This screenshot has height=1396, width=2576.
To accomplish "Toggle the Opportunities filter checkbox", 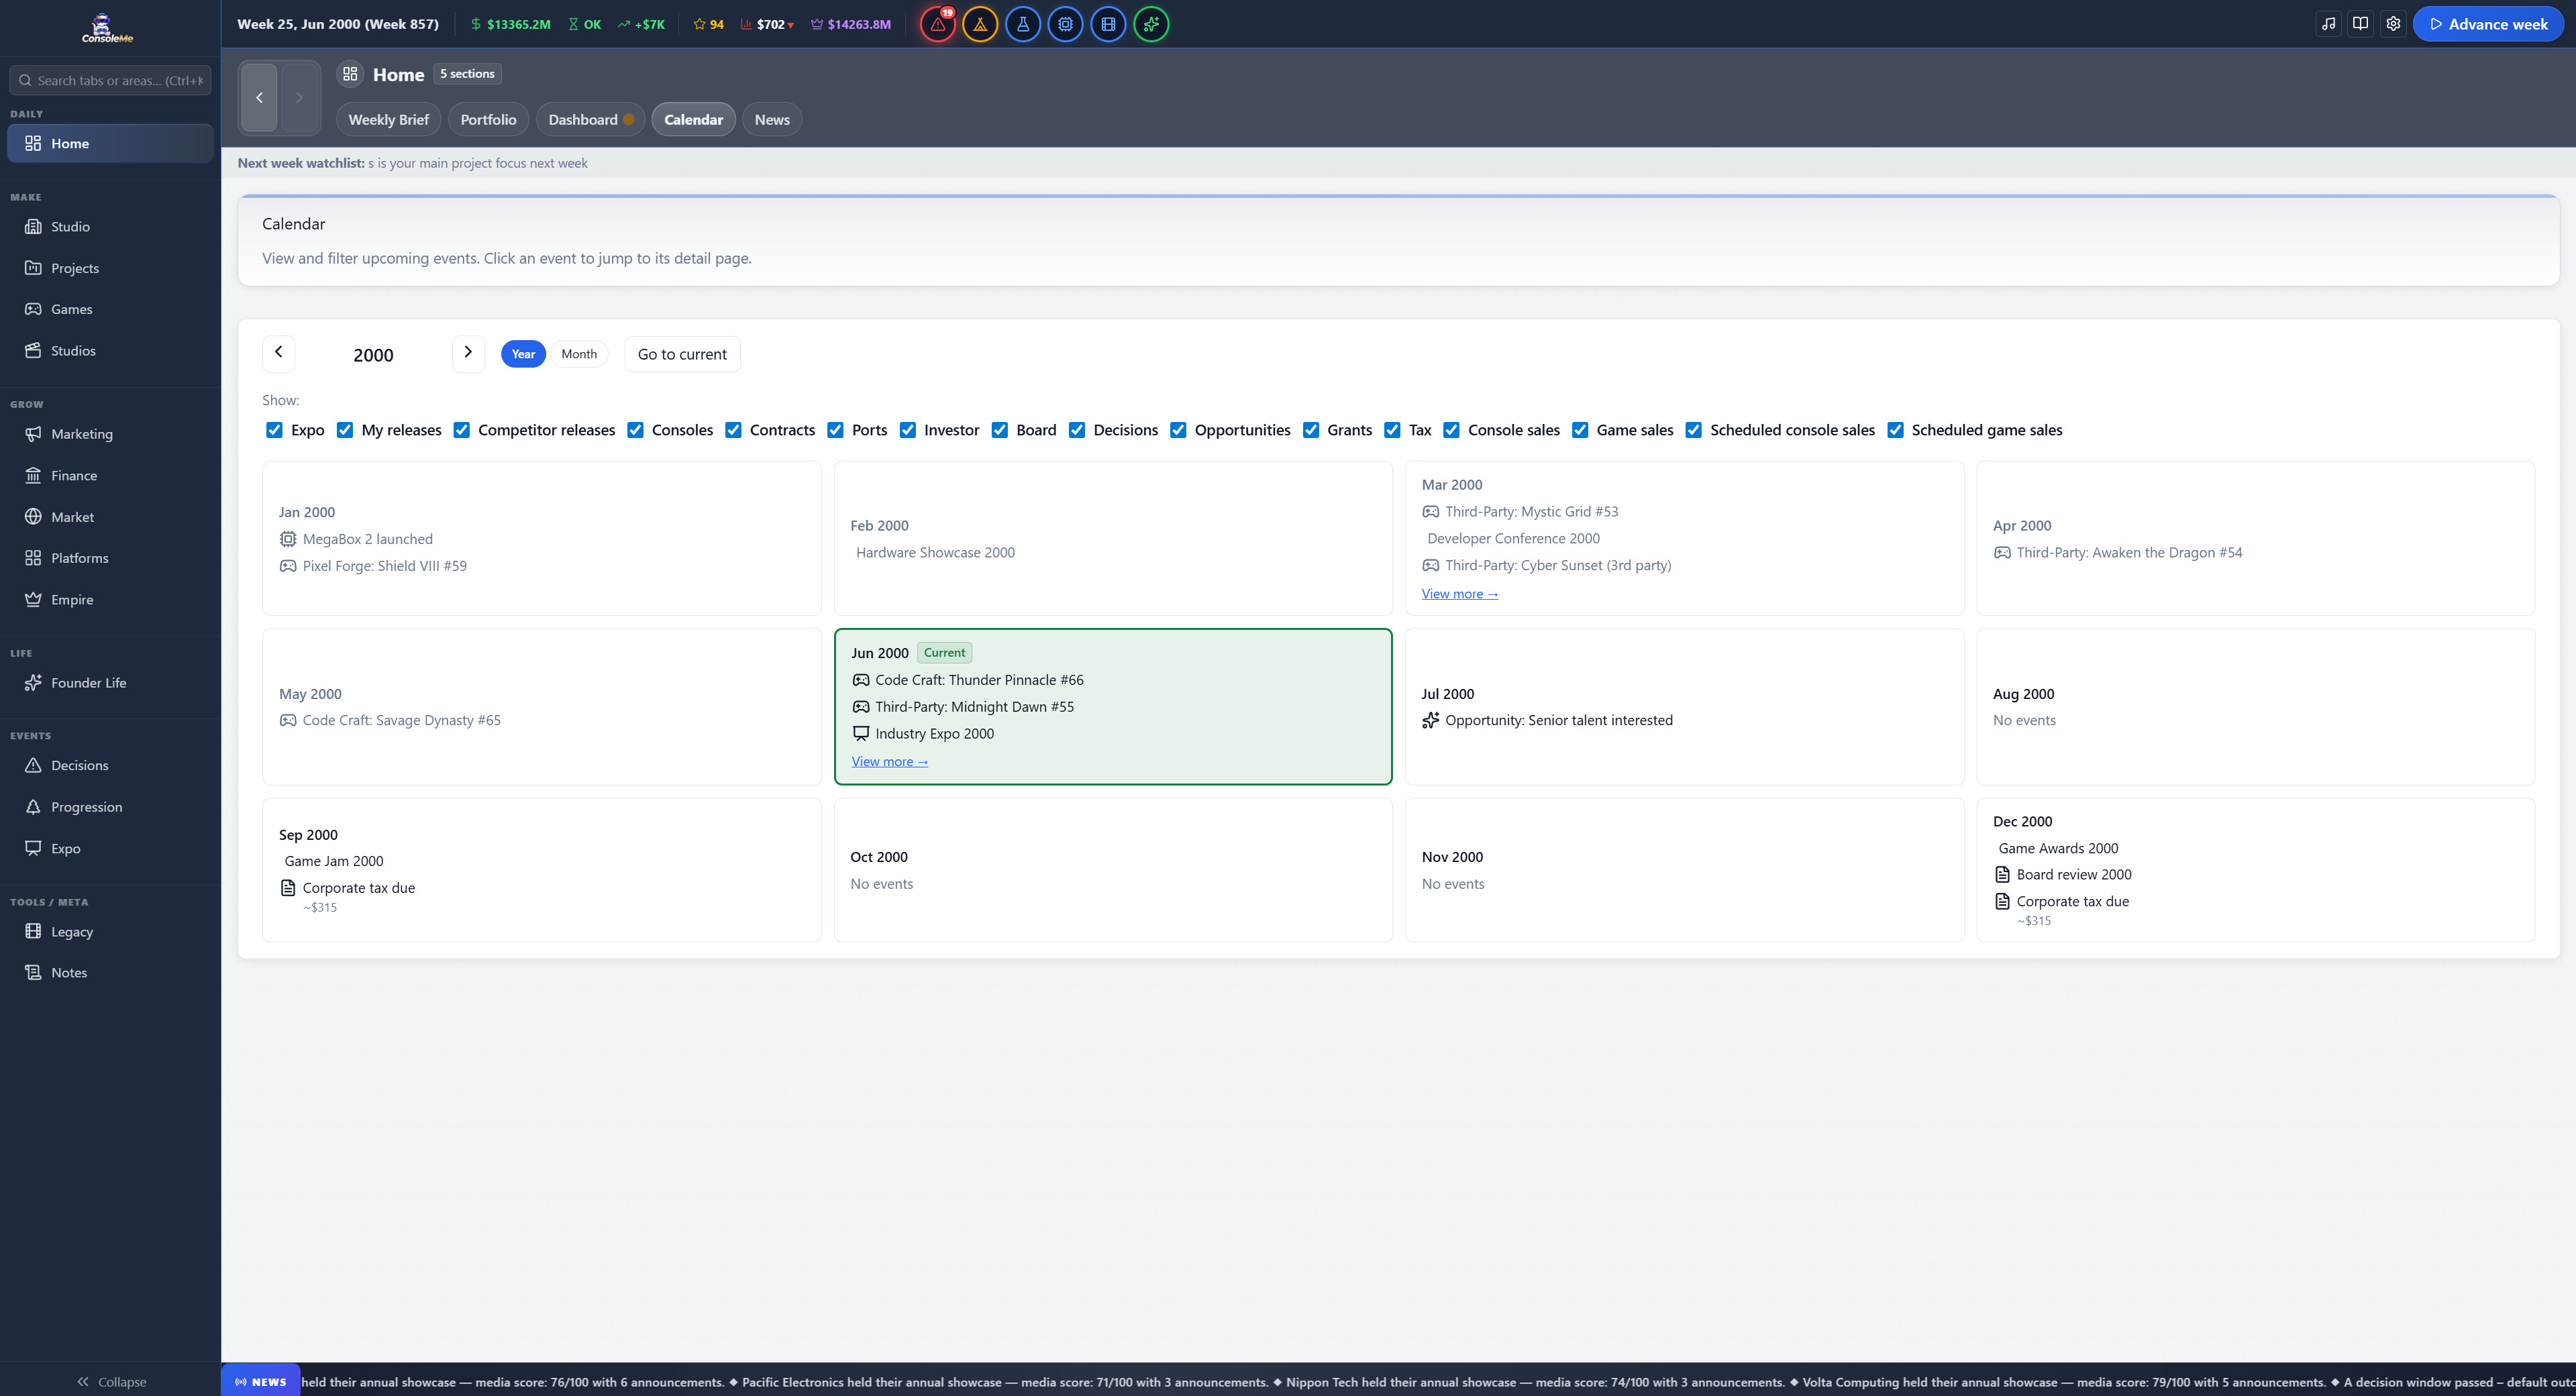I will point(1178,430).
